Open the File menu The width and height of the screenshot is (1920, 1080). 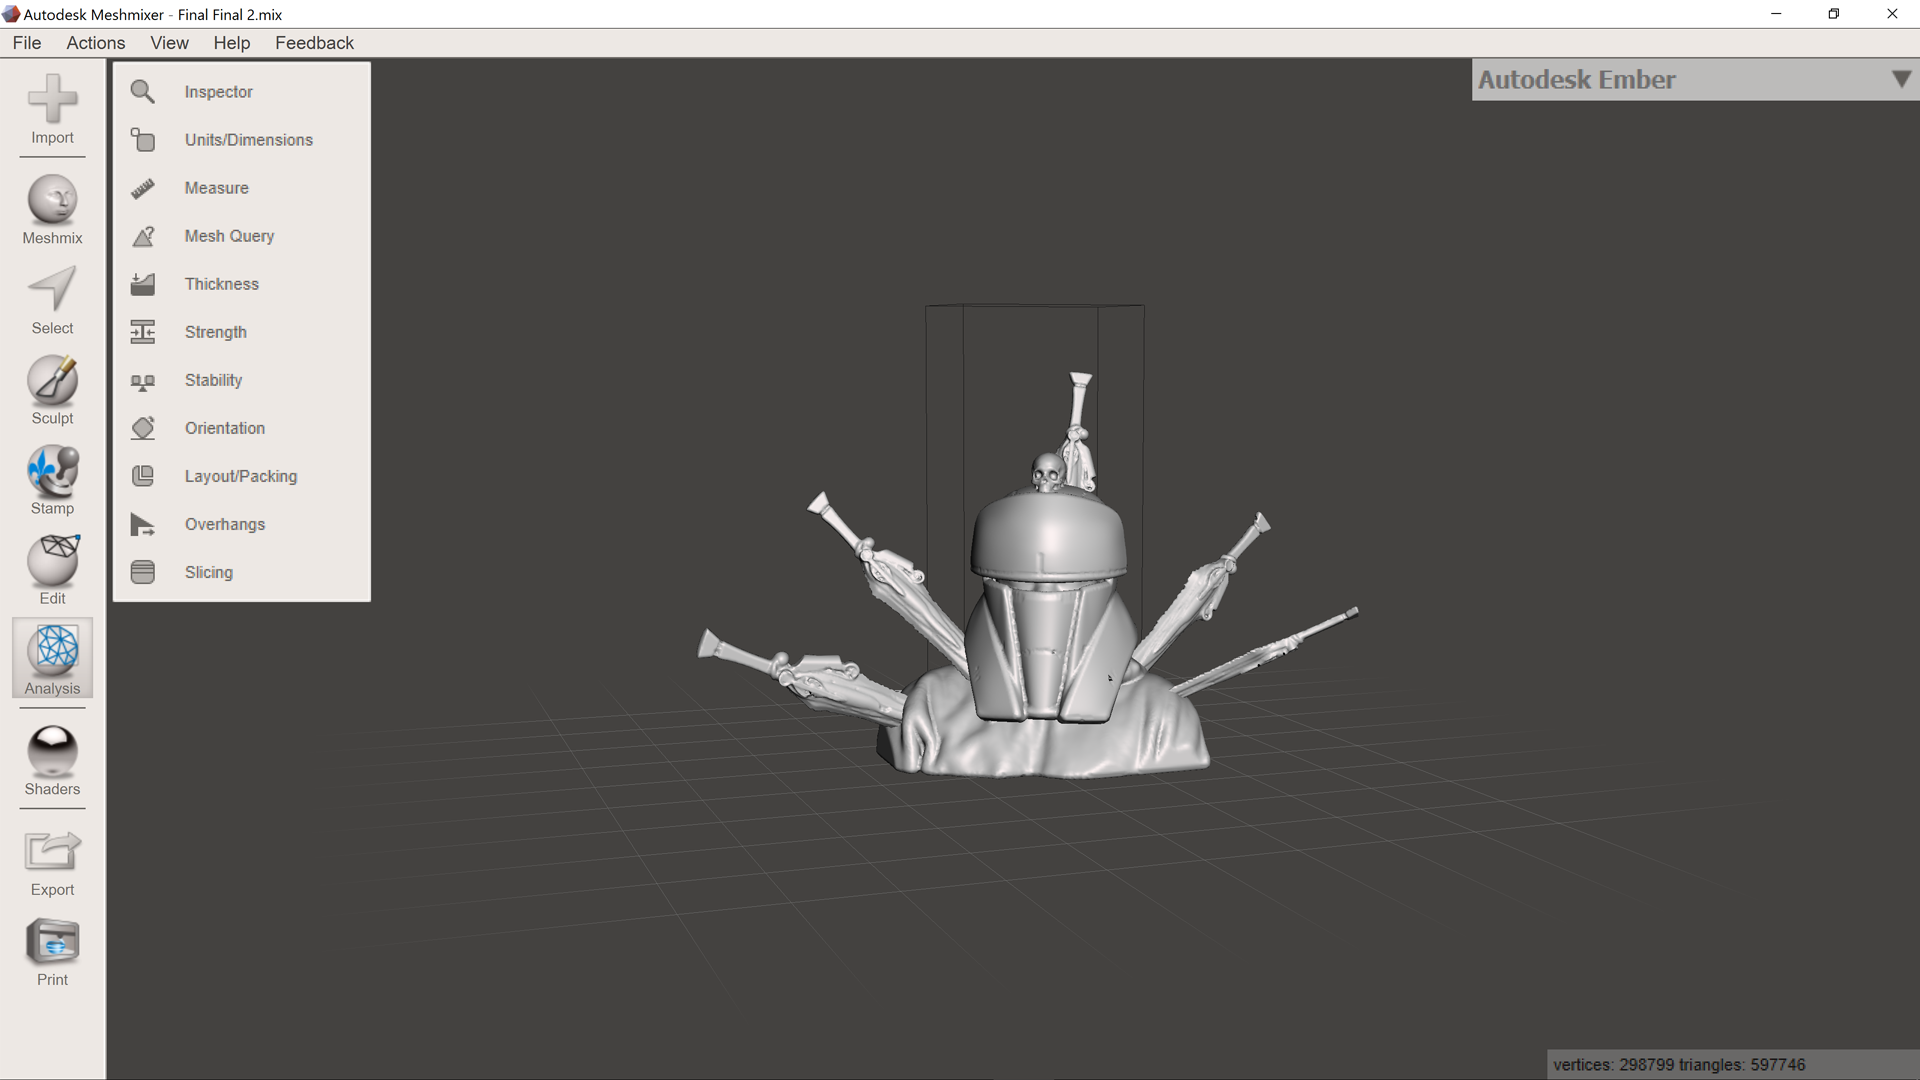pyautogui.click(x=27, y=43)
